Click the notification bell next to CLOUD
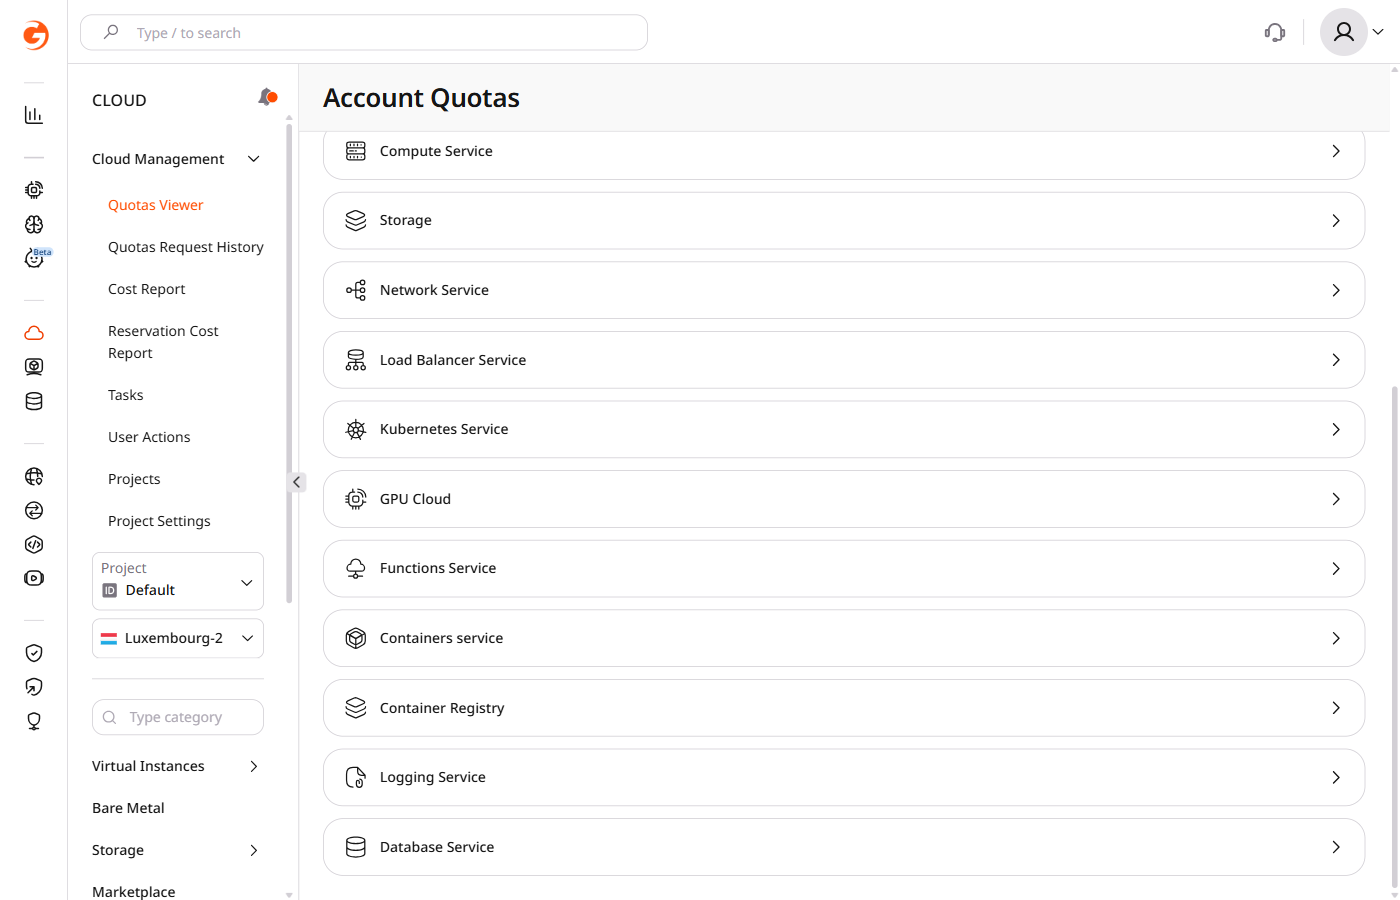This screenshot has height=900, width=1400. click(x=267, y=97)
